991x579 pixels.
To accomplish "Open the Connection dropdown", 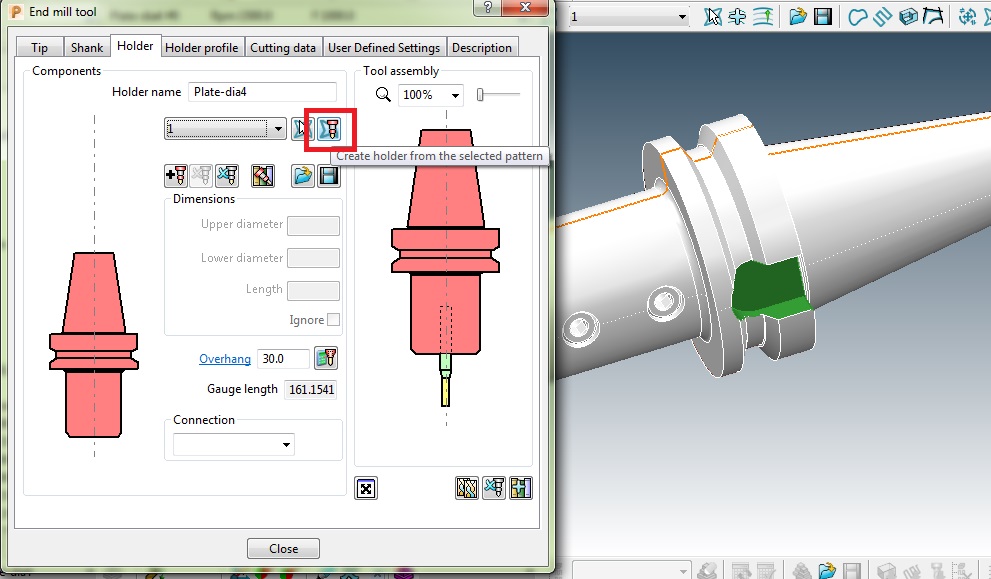I will click(286, 444).
